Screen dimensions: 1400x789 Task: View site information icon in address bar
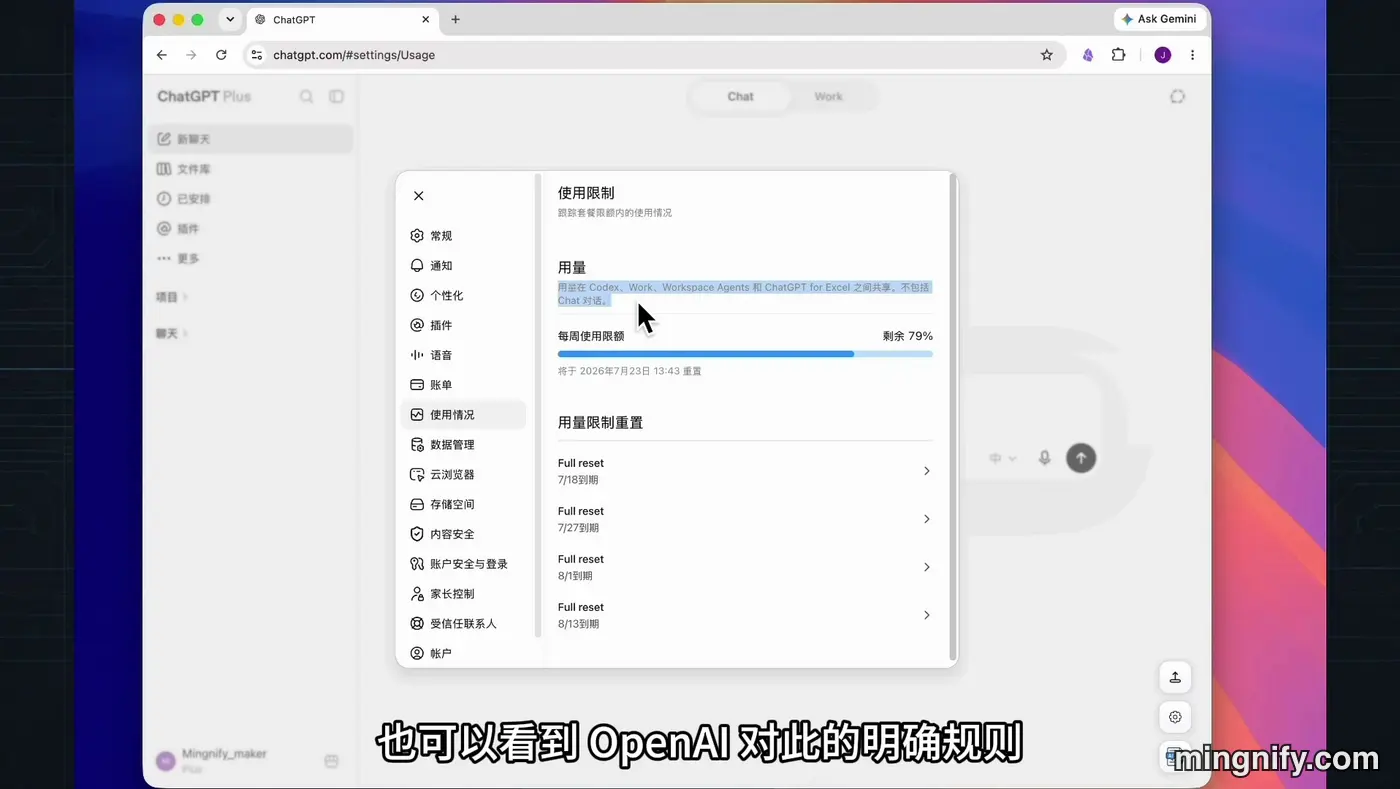click(x=258, y=55)
